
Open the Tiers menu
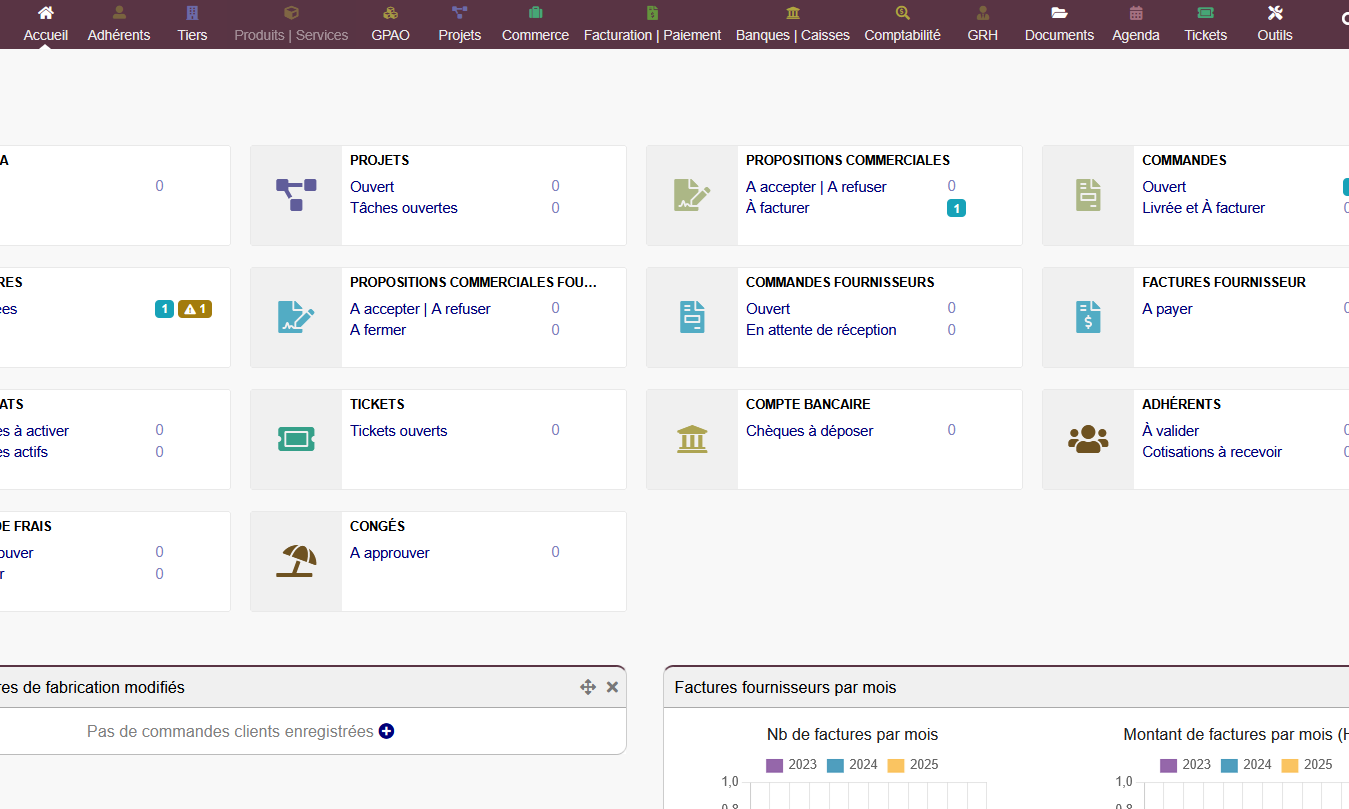click(x=192, y=25)
